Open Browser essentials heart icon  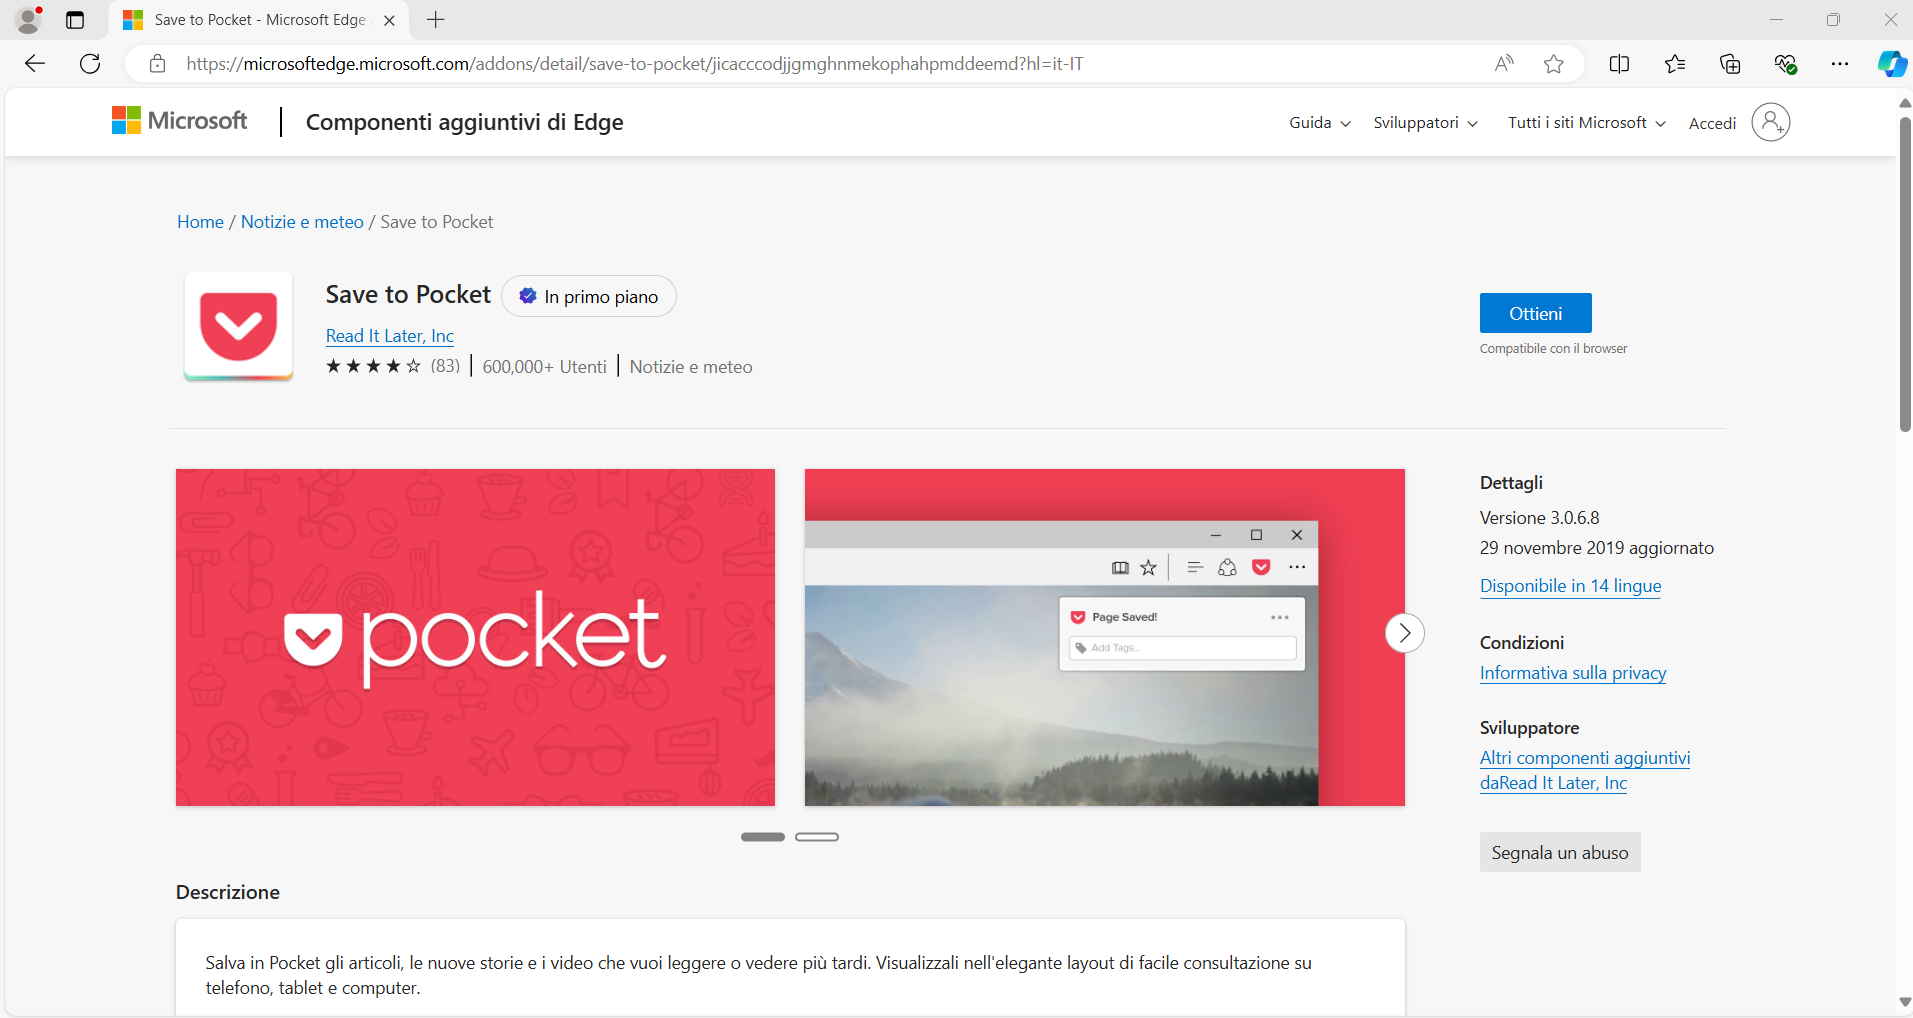coord(1786,64)
